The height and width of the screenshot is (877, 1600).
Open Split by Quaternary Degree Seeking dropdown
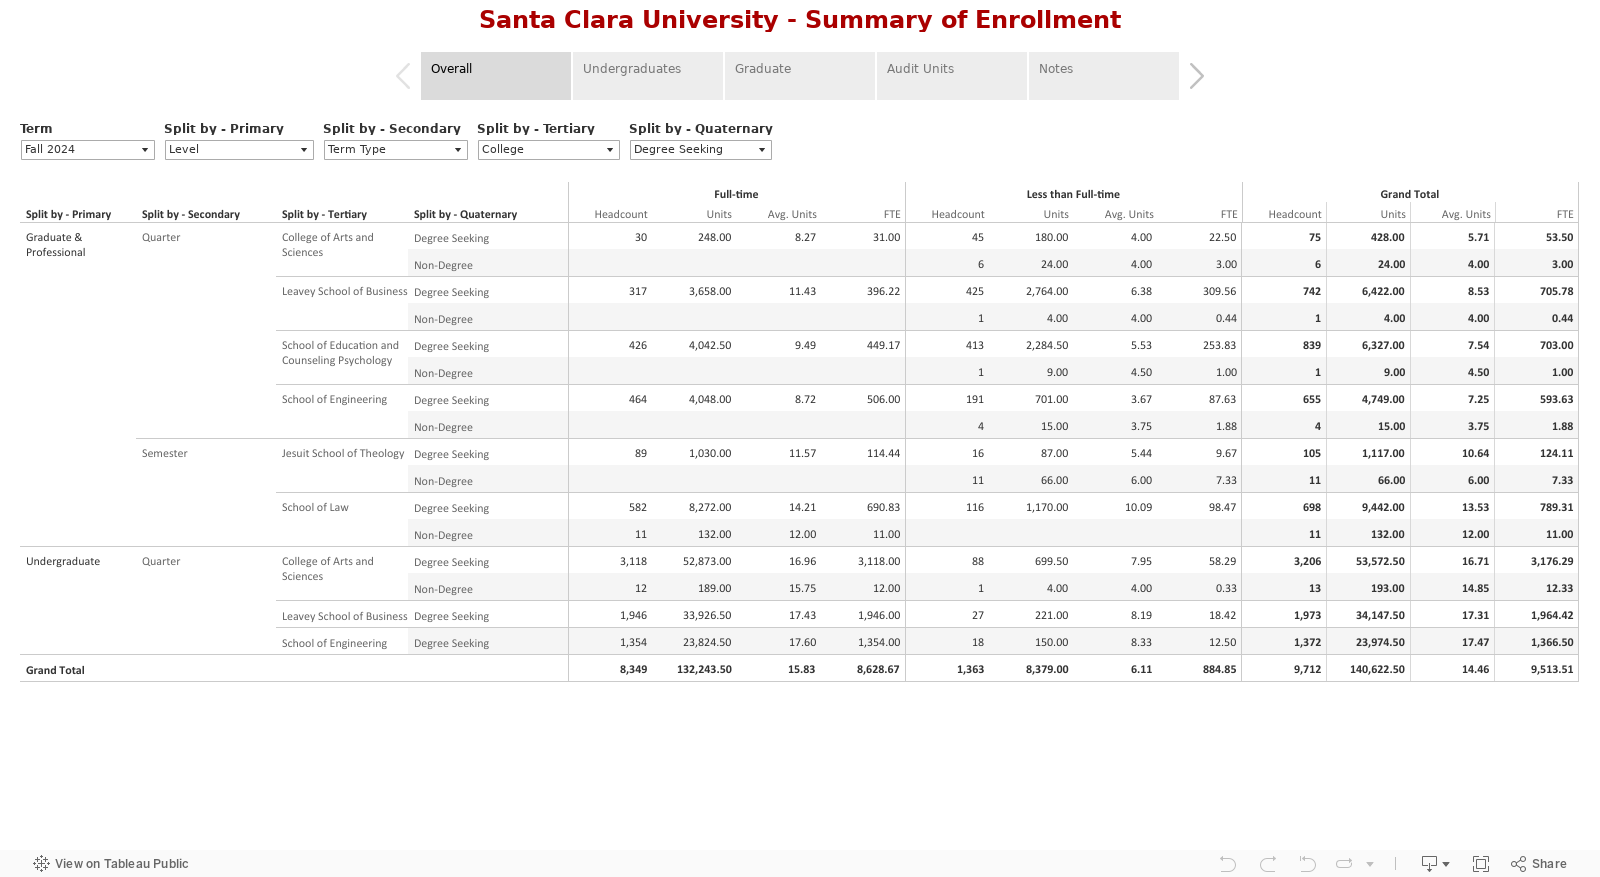point(701,150)
